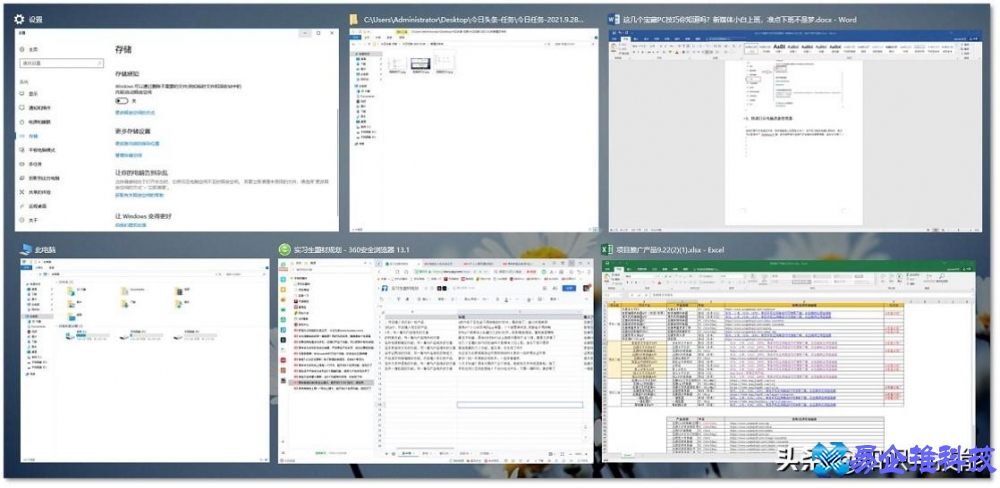Click the 此电脑 computer icon in thumbnail title
The width and height of the screenshot is (1000, 488).
tap(18, 248)
